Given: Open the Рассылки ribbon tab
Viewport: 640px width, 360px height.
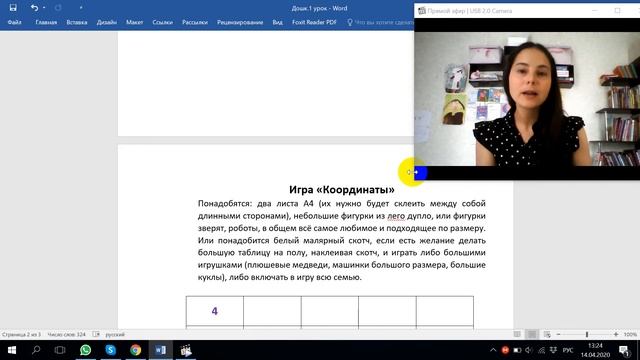Looking at the screenshot, I should [195, 22].
